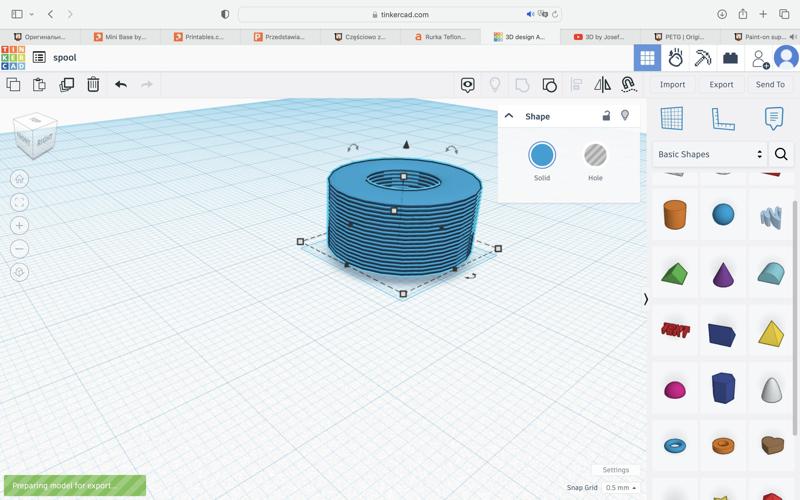800x500 pixels.
Task: Select the Ruler tool
Action: tap(722, 118)
